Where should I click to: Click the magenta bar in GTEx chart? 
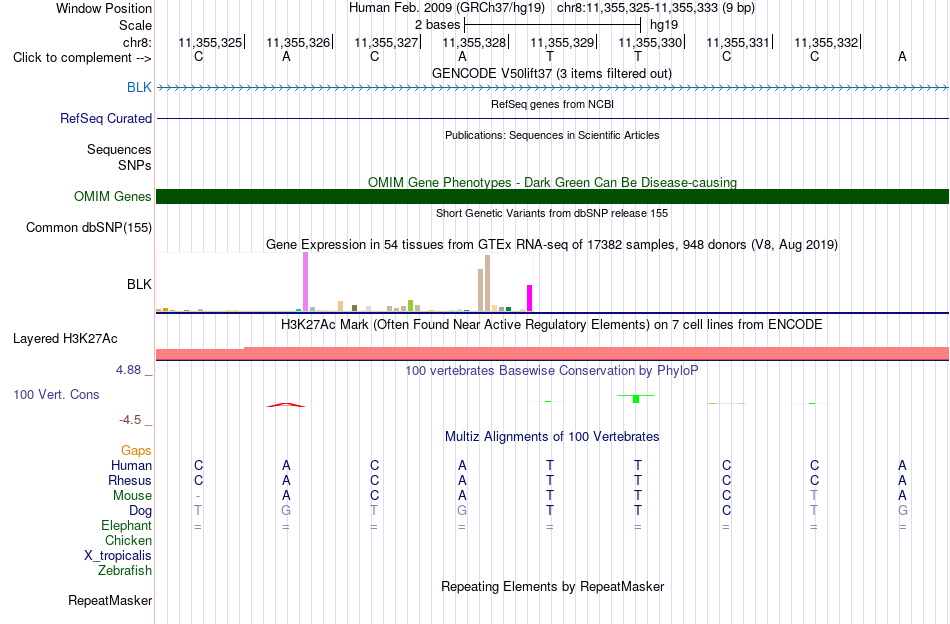530,298
